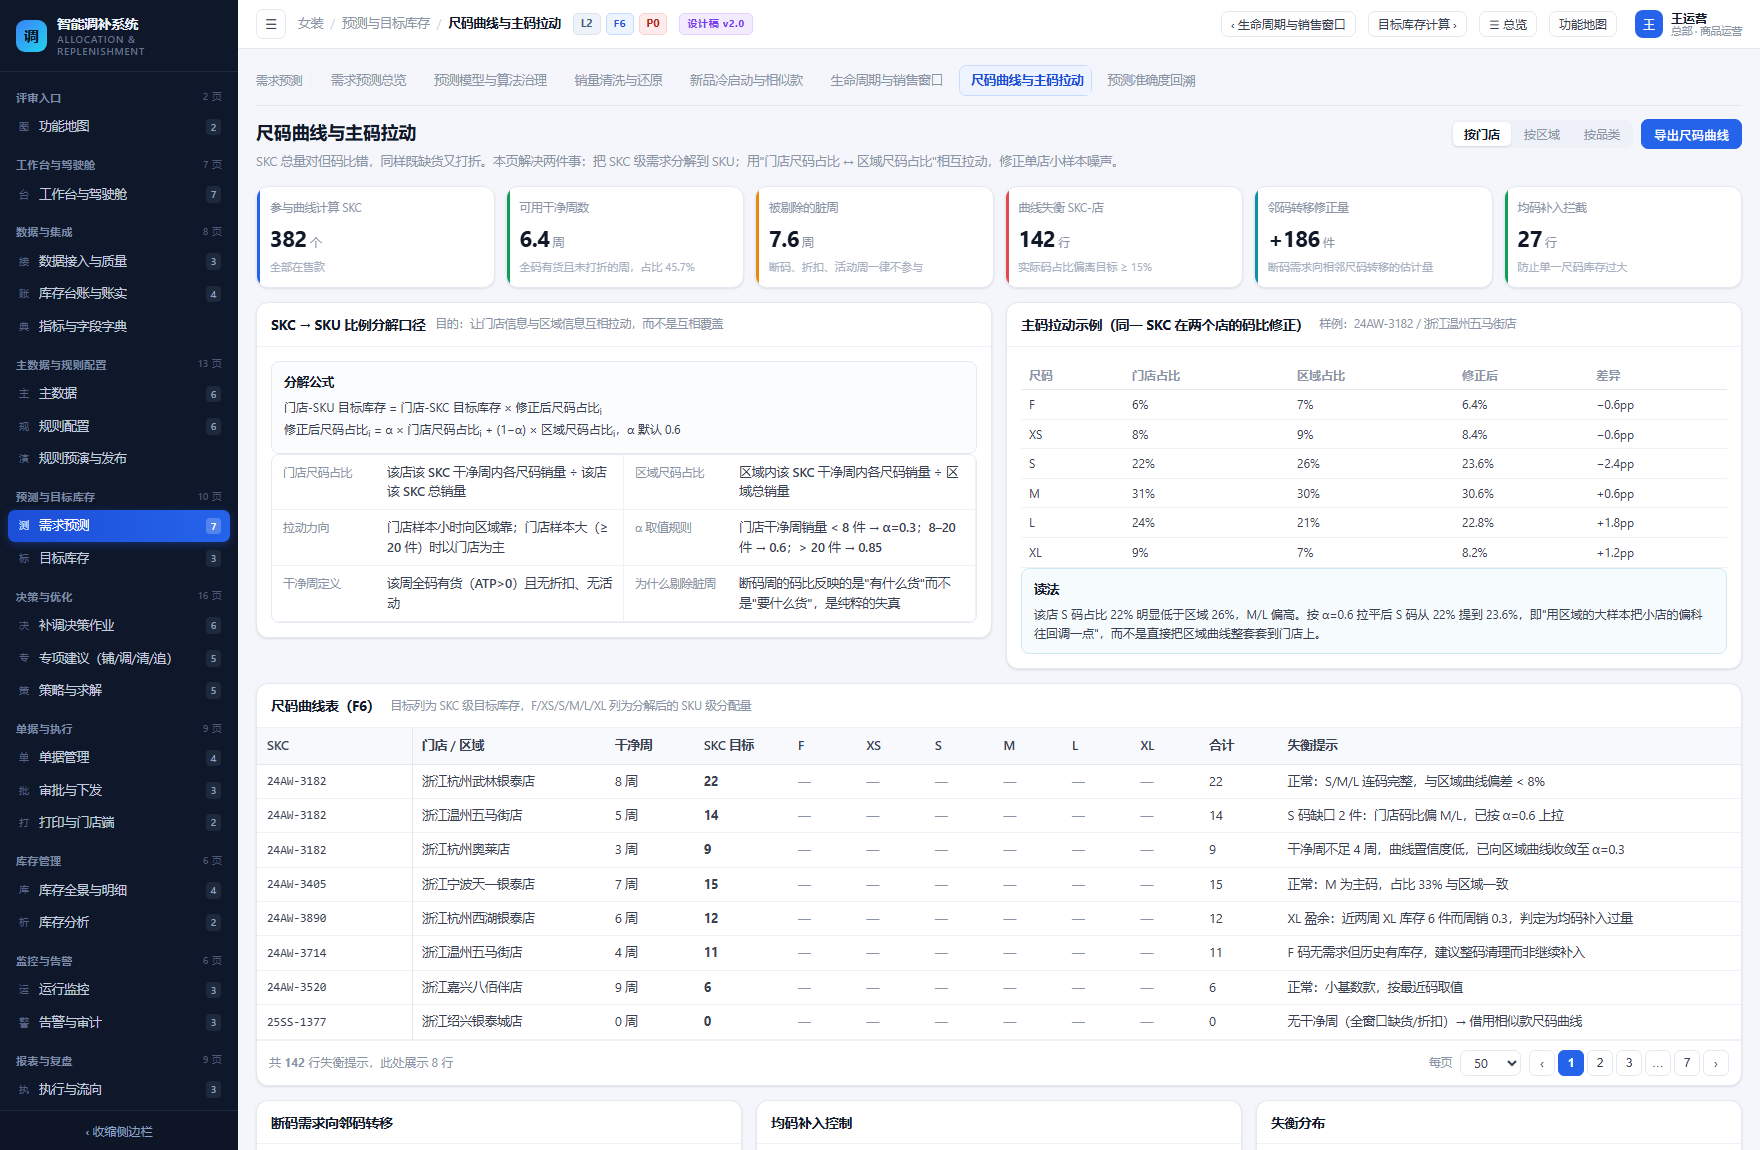Switch view to 按区域 segment
Viewport: 1760px width, 1150px height.
[x=1541, y=135]
